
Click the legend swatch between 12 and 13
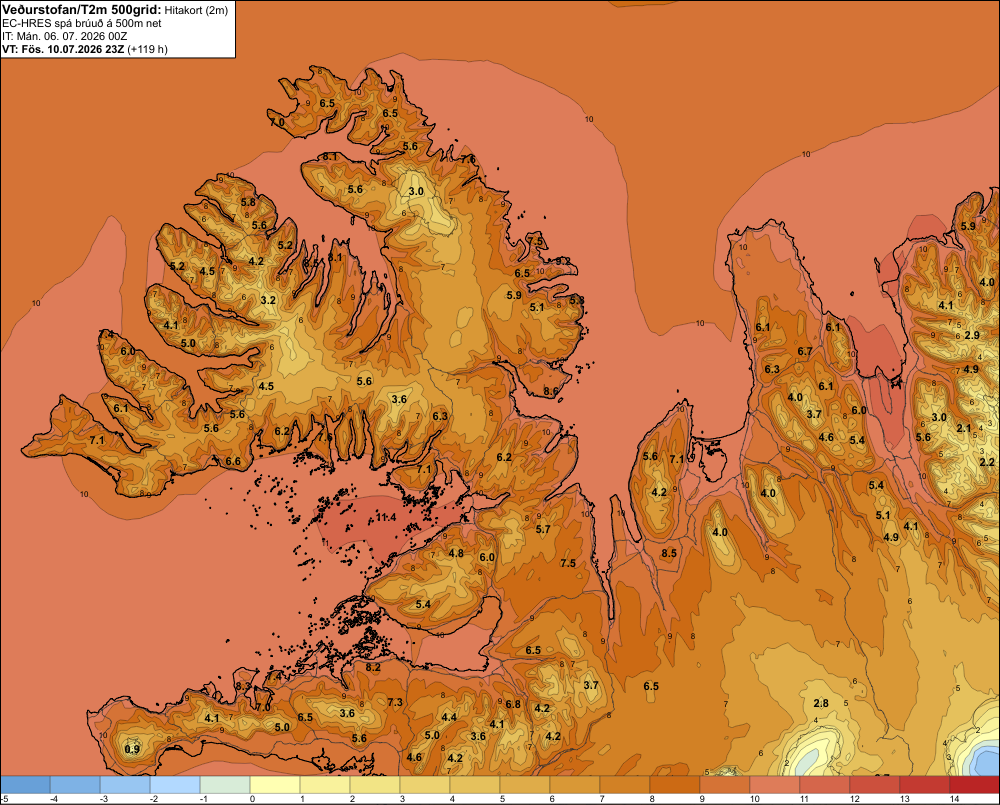point(874,785)
